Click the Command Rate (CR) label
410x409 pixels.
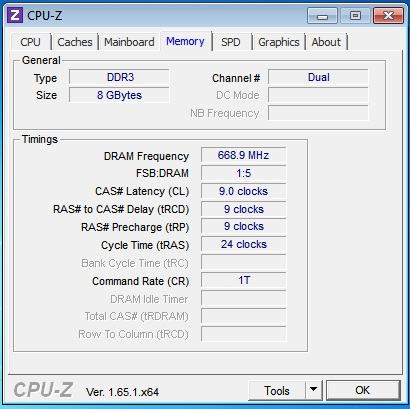141,282
